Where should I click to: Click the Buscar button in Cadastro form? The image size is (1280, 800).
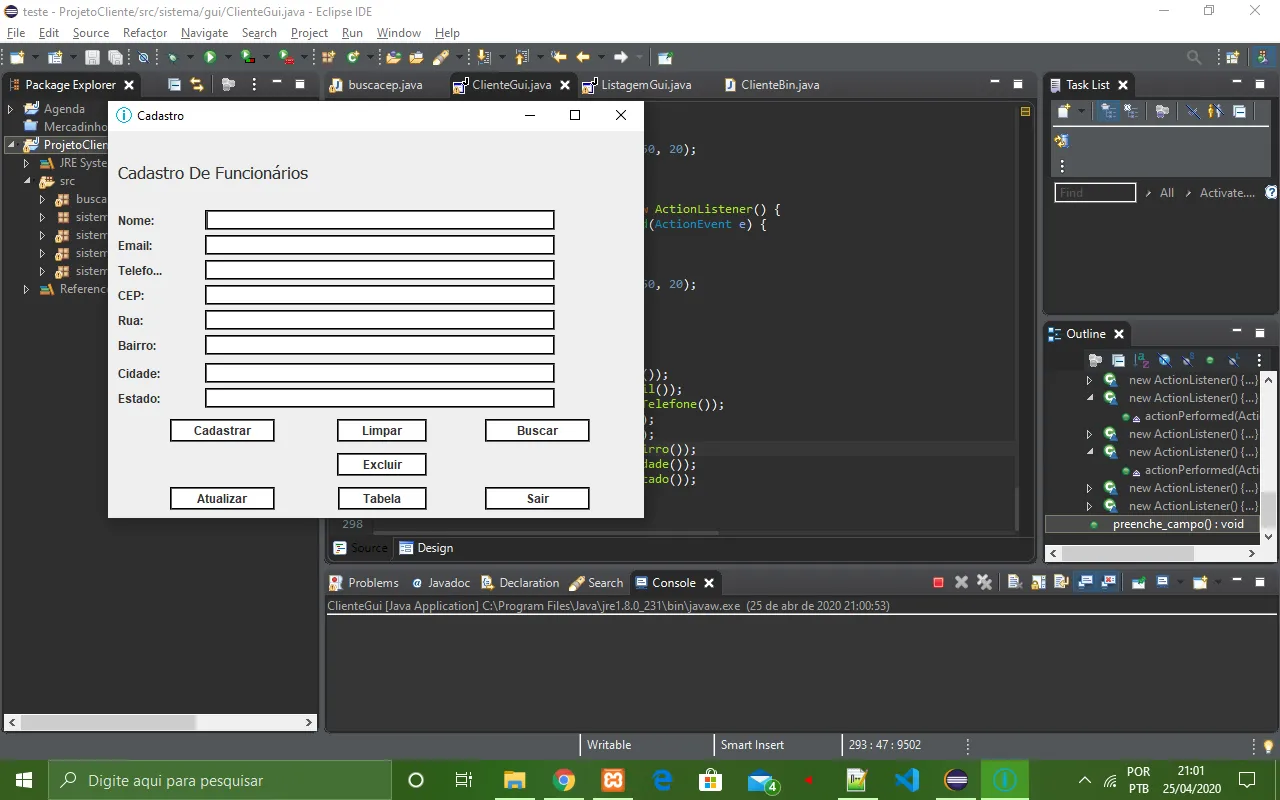click(x=537, y=431)
